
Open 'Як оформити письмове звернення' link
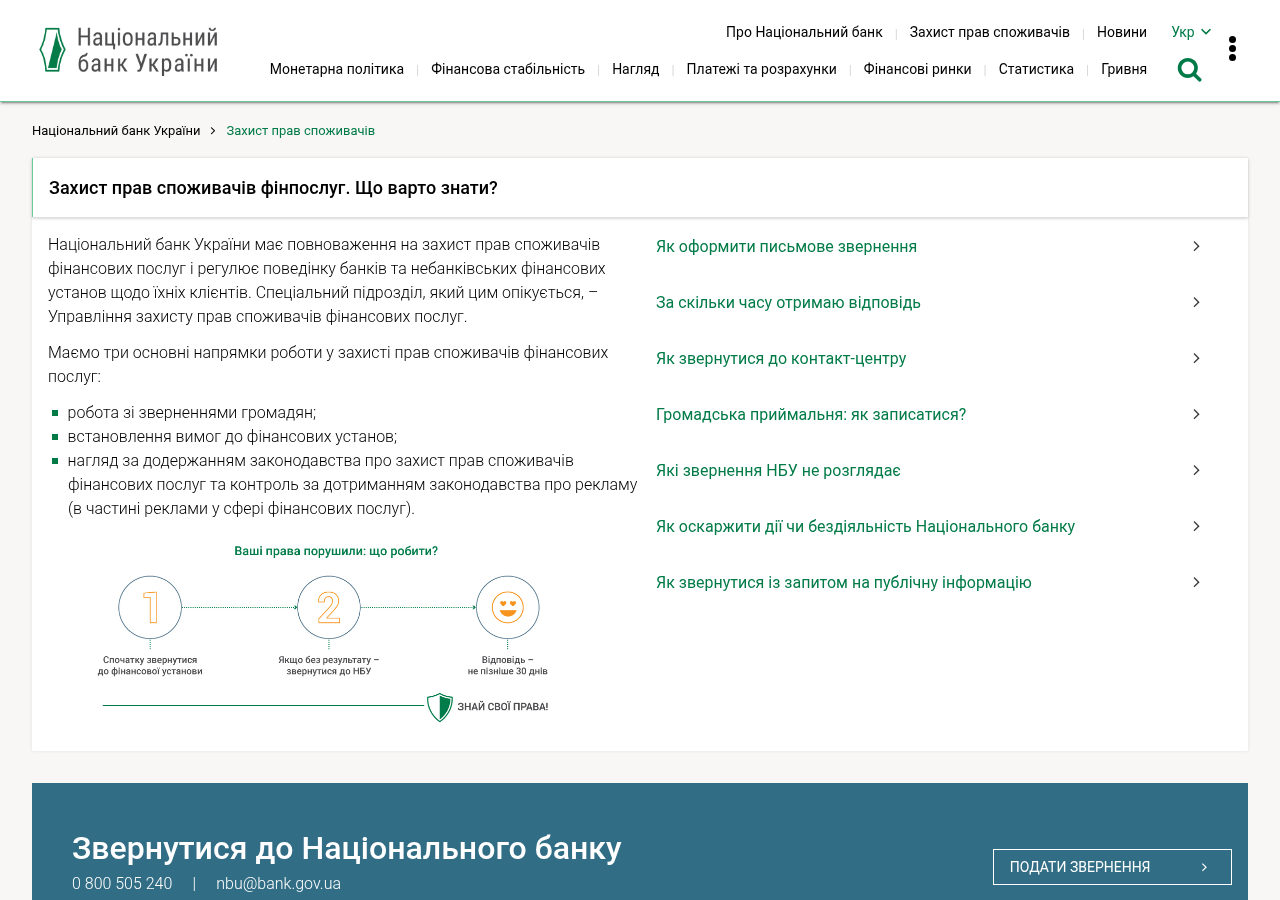pos(786,246)
